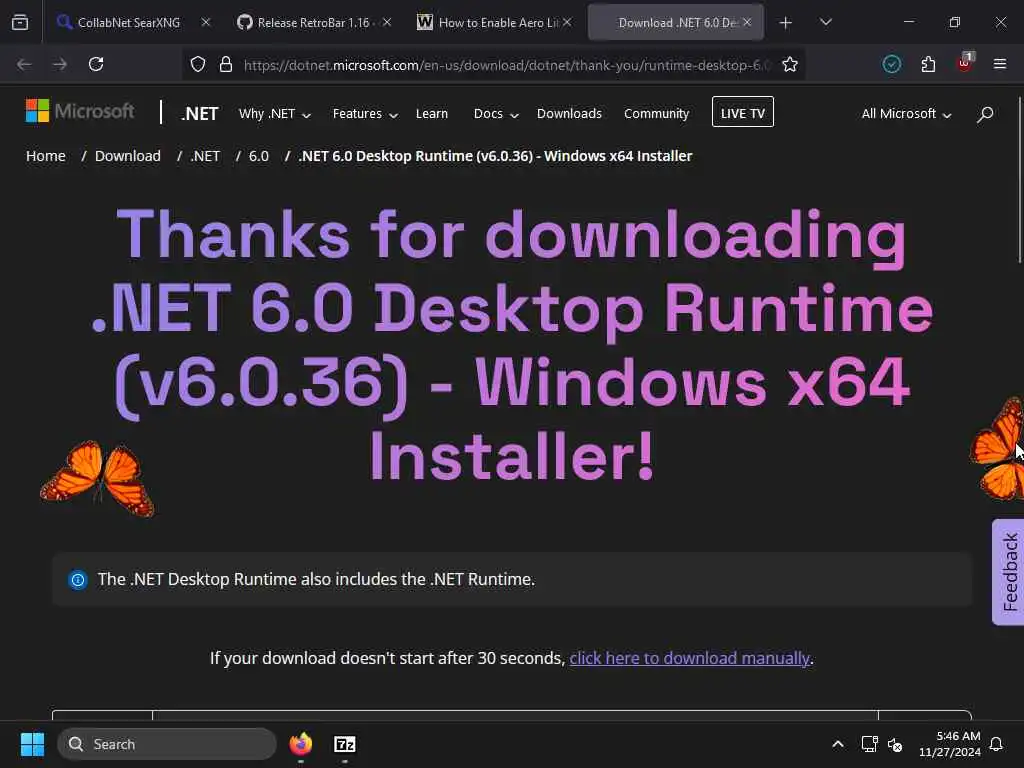Show site security padlock info
The width and height of the screenshot is (1024, 768).
(x=226, y=64)
